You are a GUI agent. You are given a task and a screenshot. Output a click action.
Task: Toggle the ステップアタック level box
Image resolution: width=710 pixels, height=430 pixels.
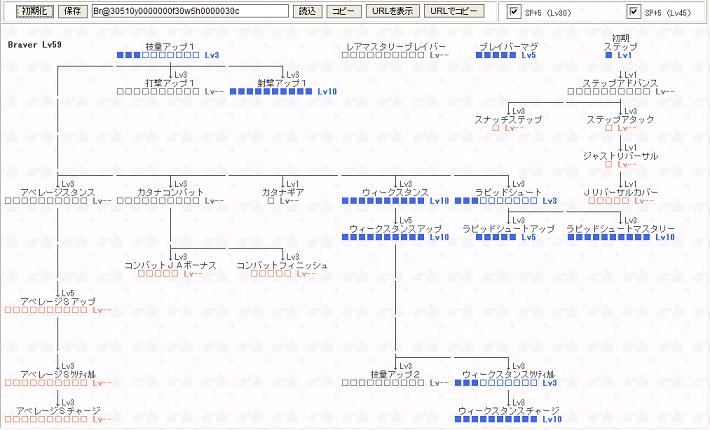click(609, 128)
